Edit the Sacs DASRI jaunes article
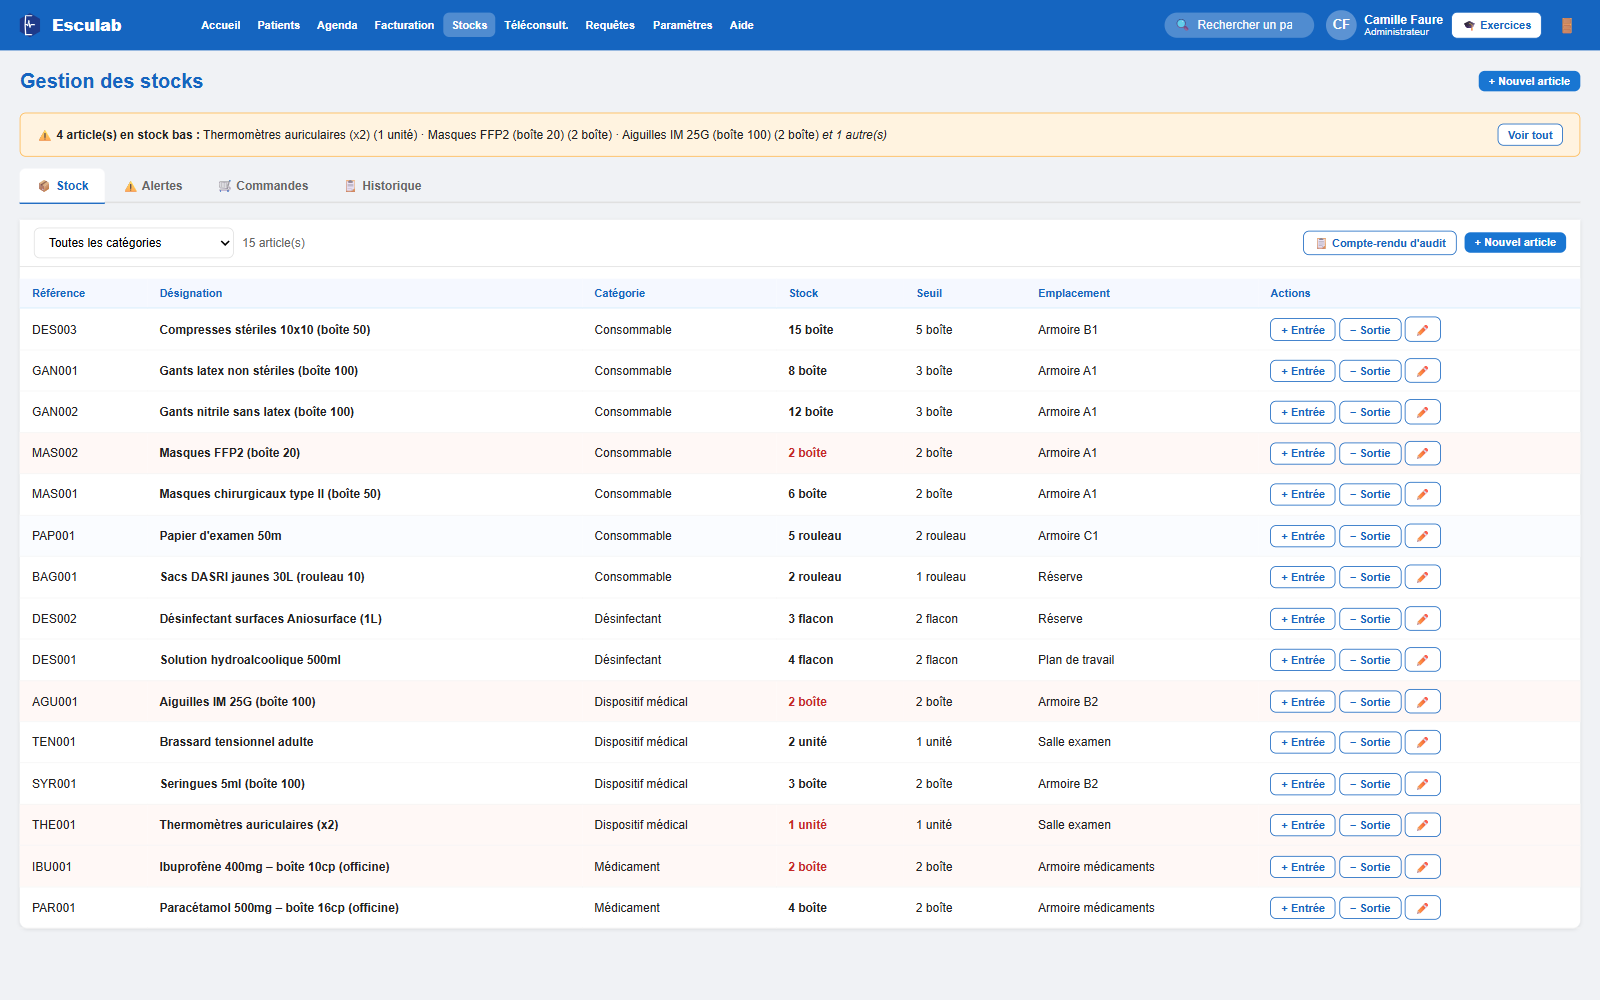The image size is (1600, 1000). [x=1422, y=577]
